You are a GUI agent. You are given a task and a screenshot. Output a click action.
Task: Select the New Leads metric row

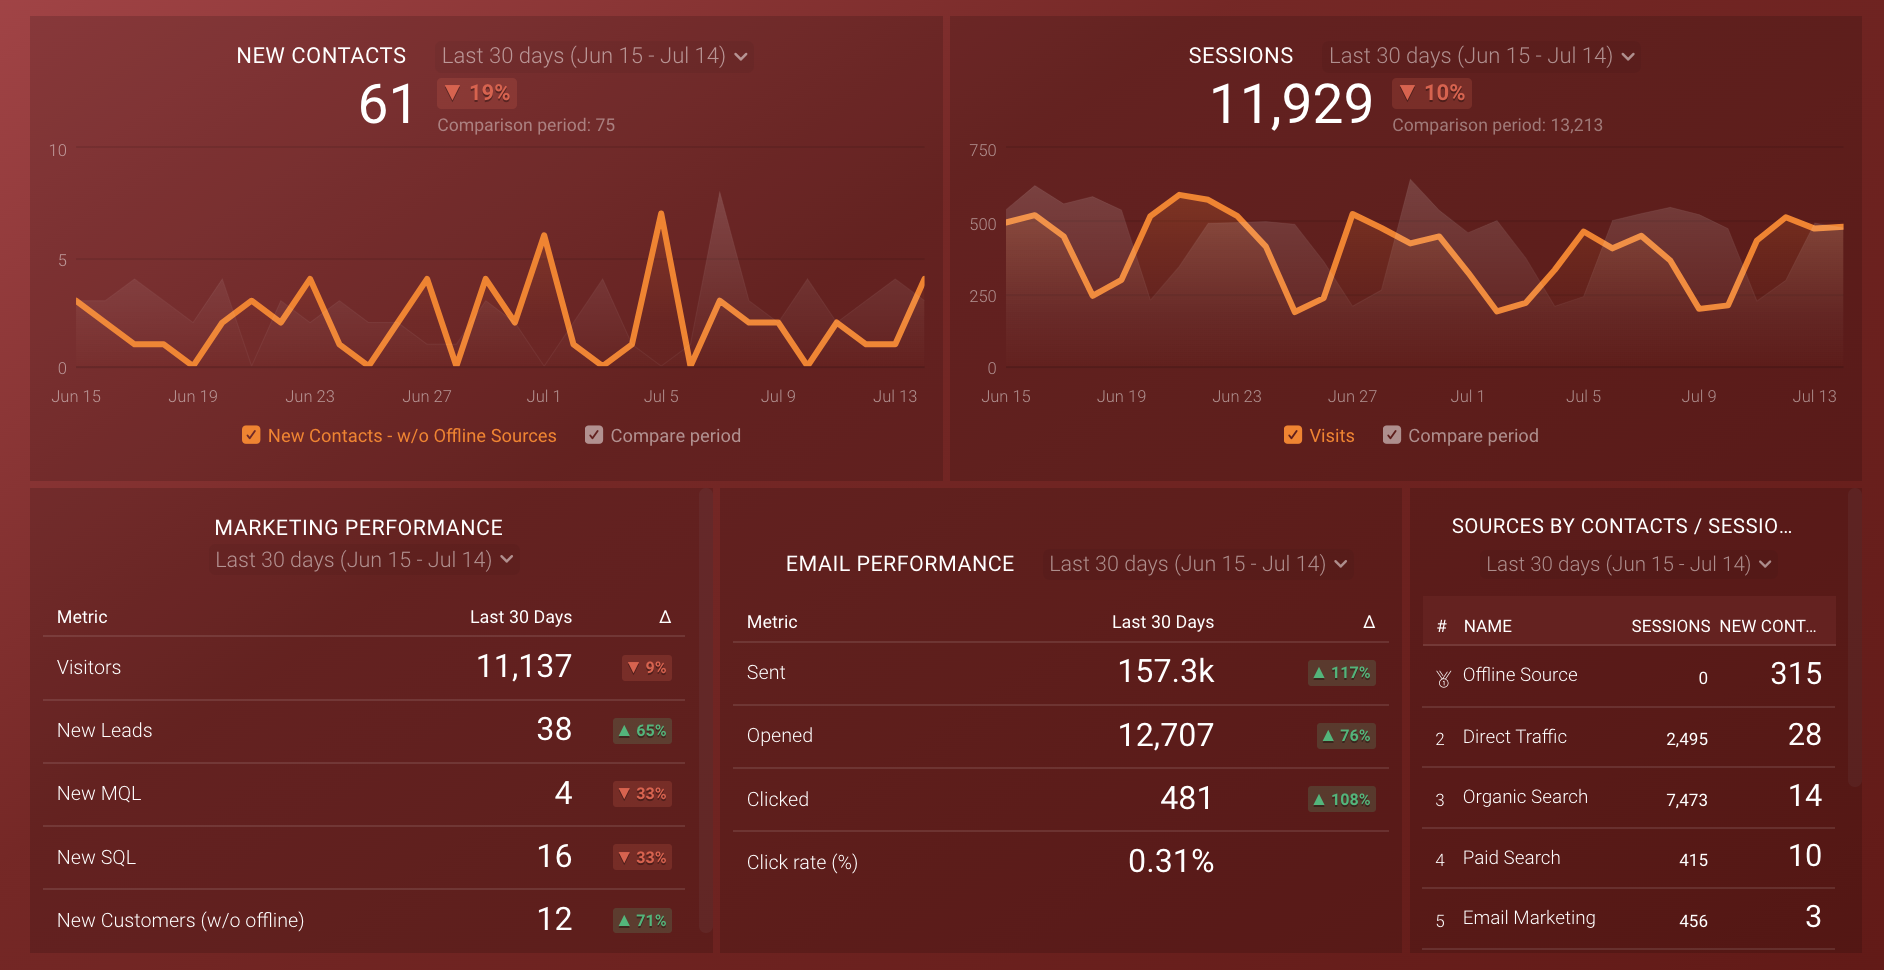[x=364, y=731]
